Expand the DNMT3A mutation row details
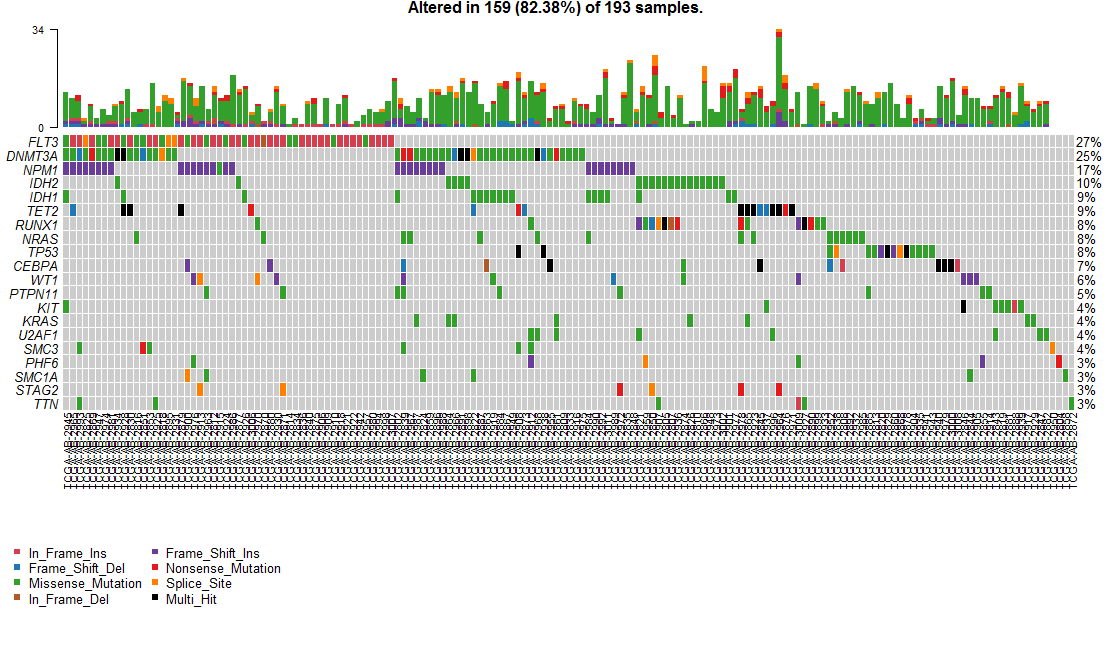Screen dimensions: 1113x671 (x=33, y=157)
